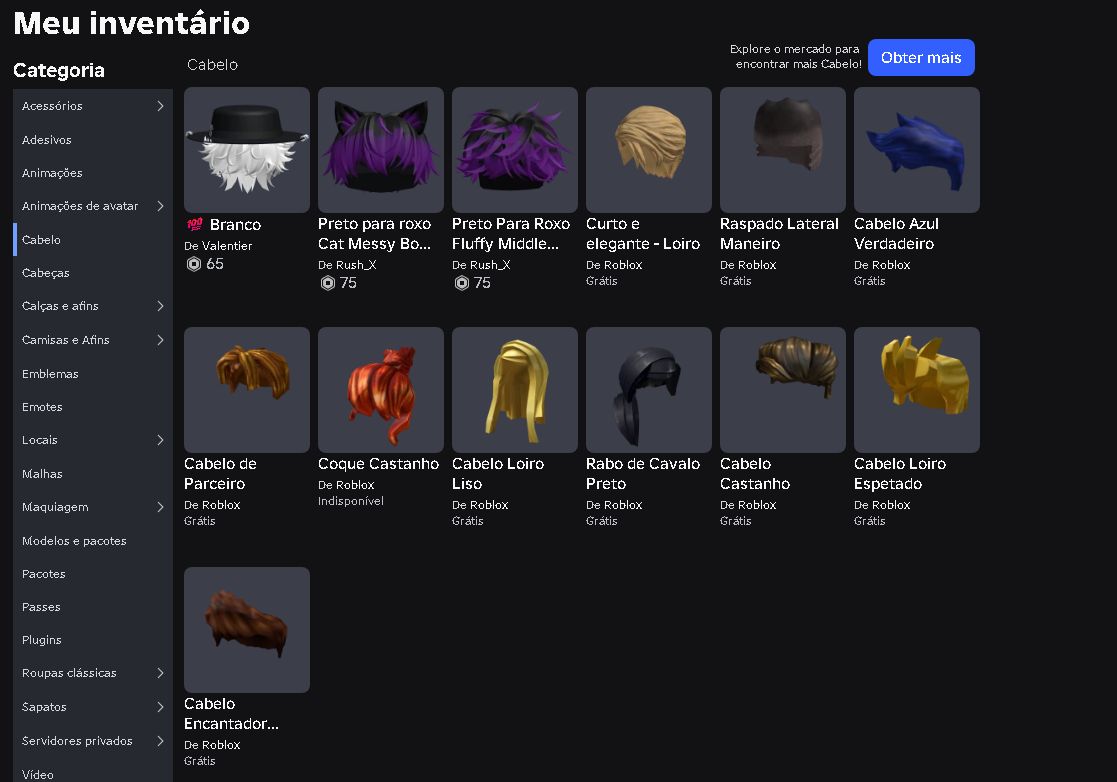The image size is (1117, 782).
Task: Open Roblox creator link under Coque Castanho
Action: (x=355, y=485)
